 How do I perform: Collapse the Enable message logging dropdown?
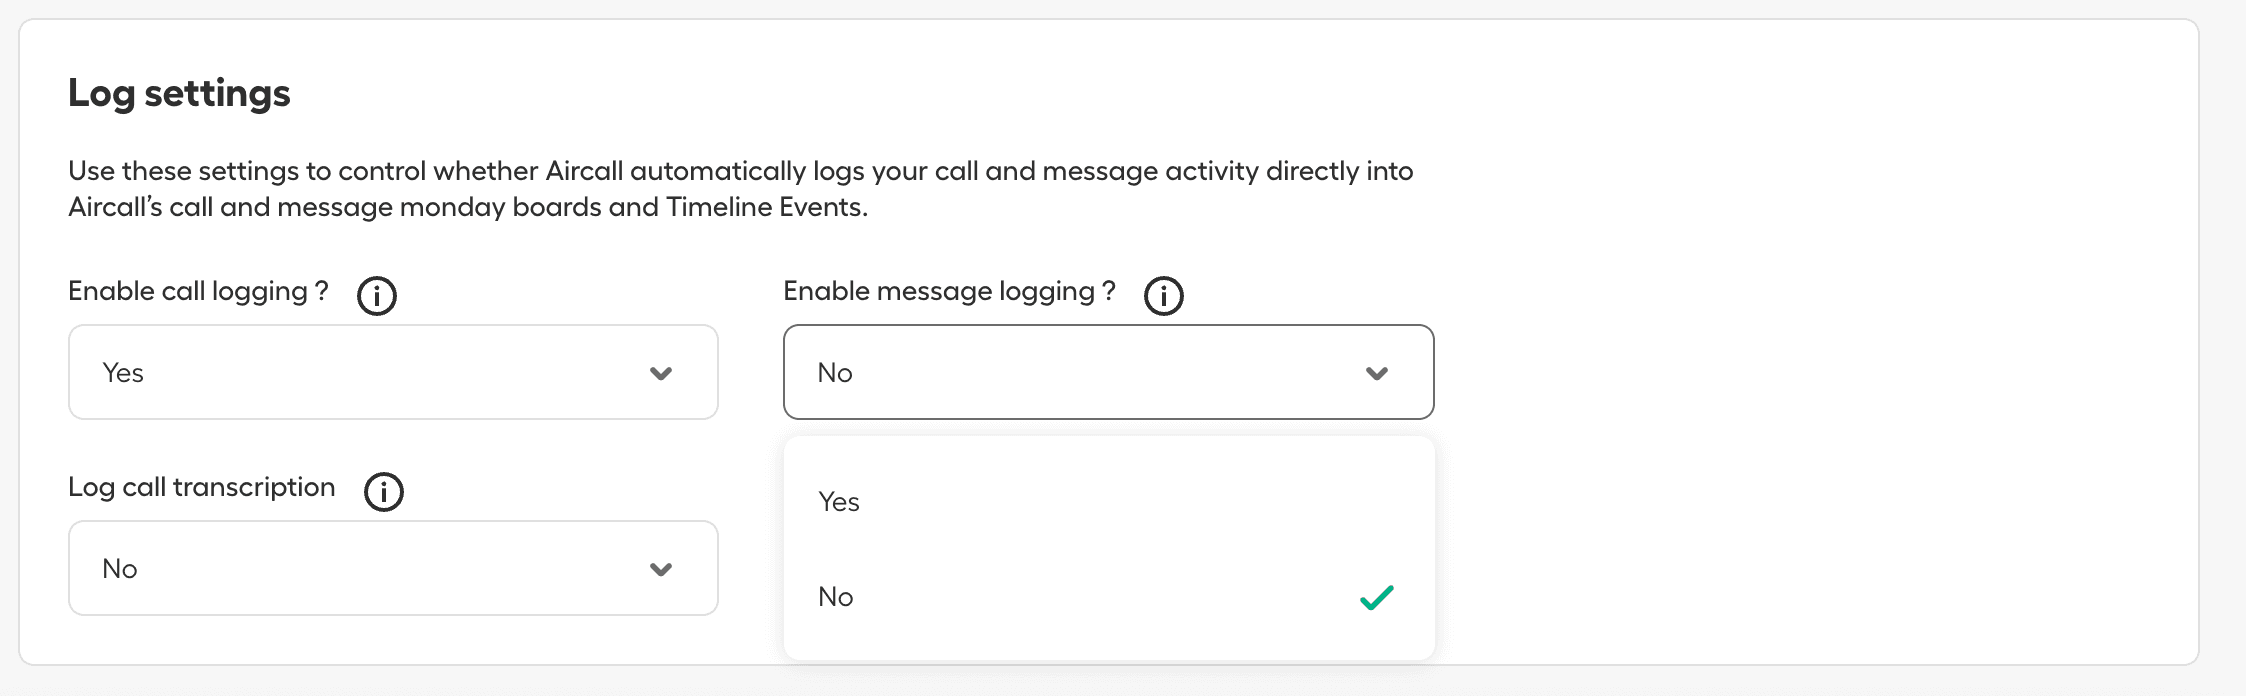[1108, 372]
